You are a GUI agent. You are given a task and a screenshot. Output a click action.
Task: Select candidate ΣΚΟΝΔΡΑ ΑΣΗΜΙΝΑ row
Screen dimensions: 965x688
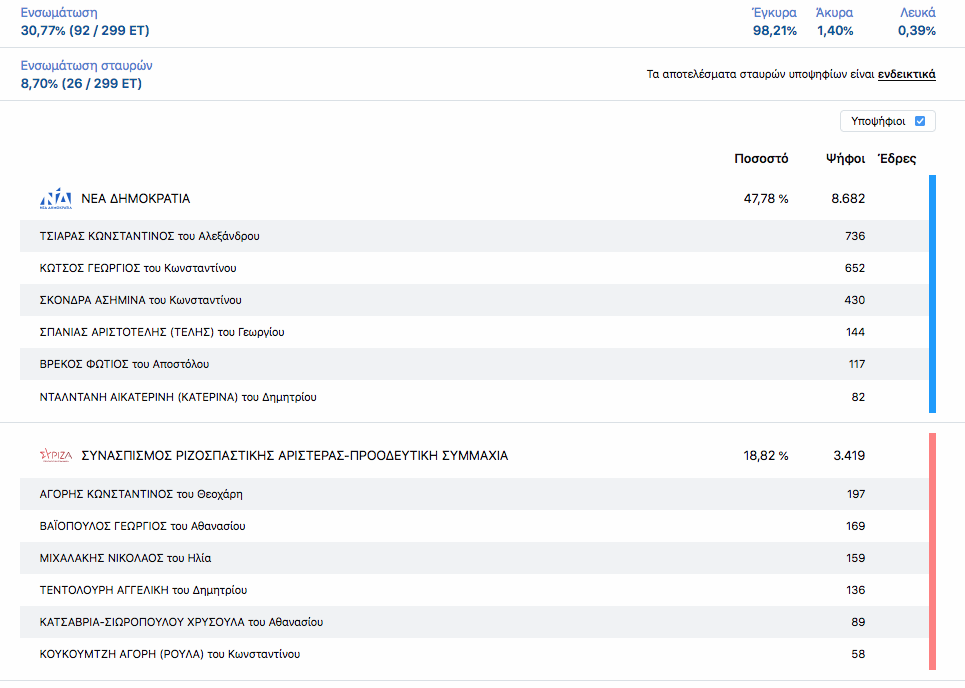[x=140, y=300]
